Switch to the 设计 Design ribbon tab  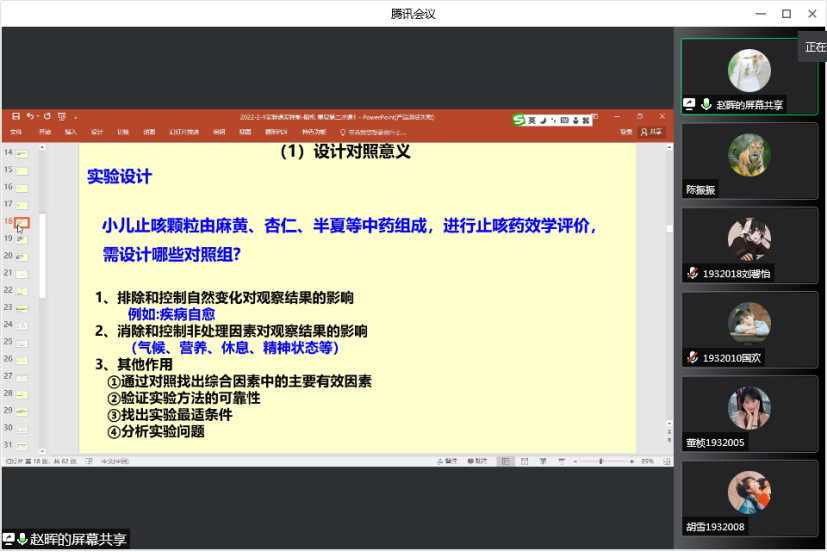click(x=97, y=132)
